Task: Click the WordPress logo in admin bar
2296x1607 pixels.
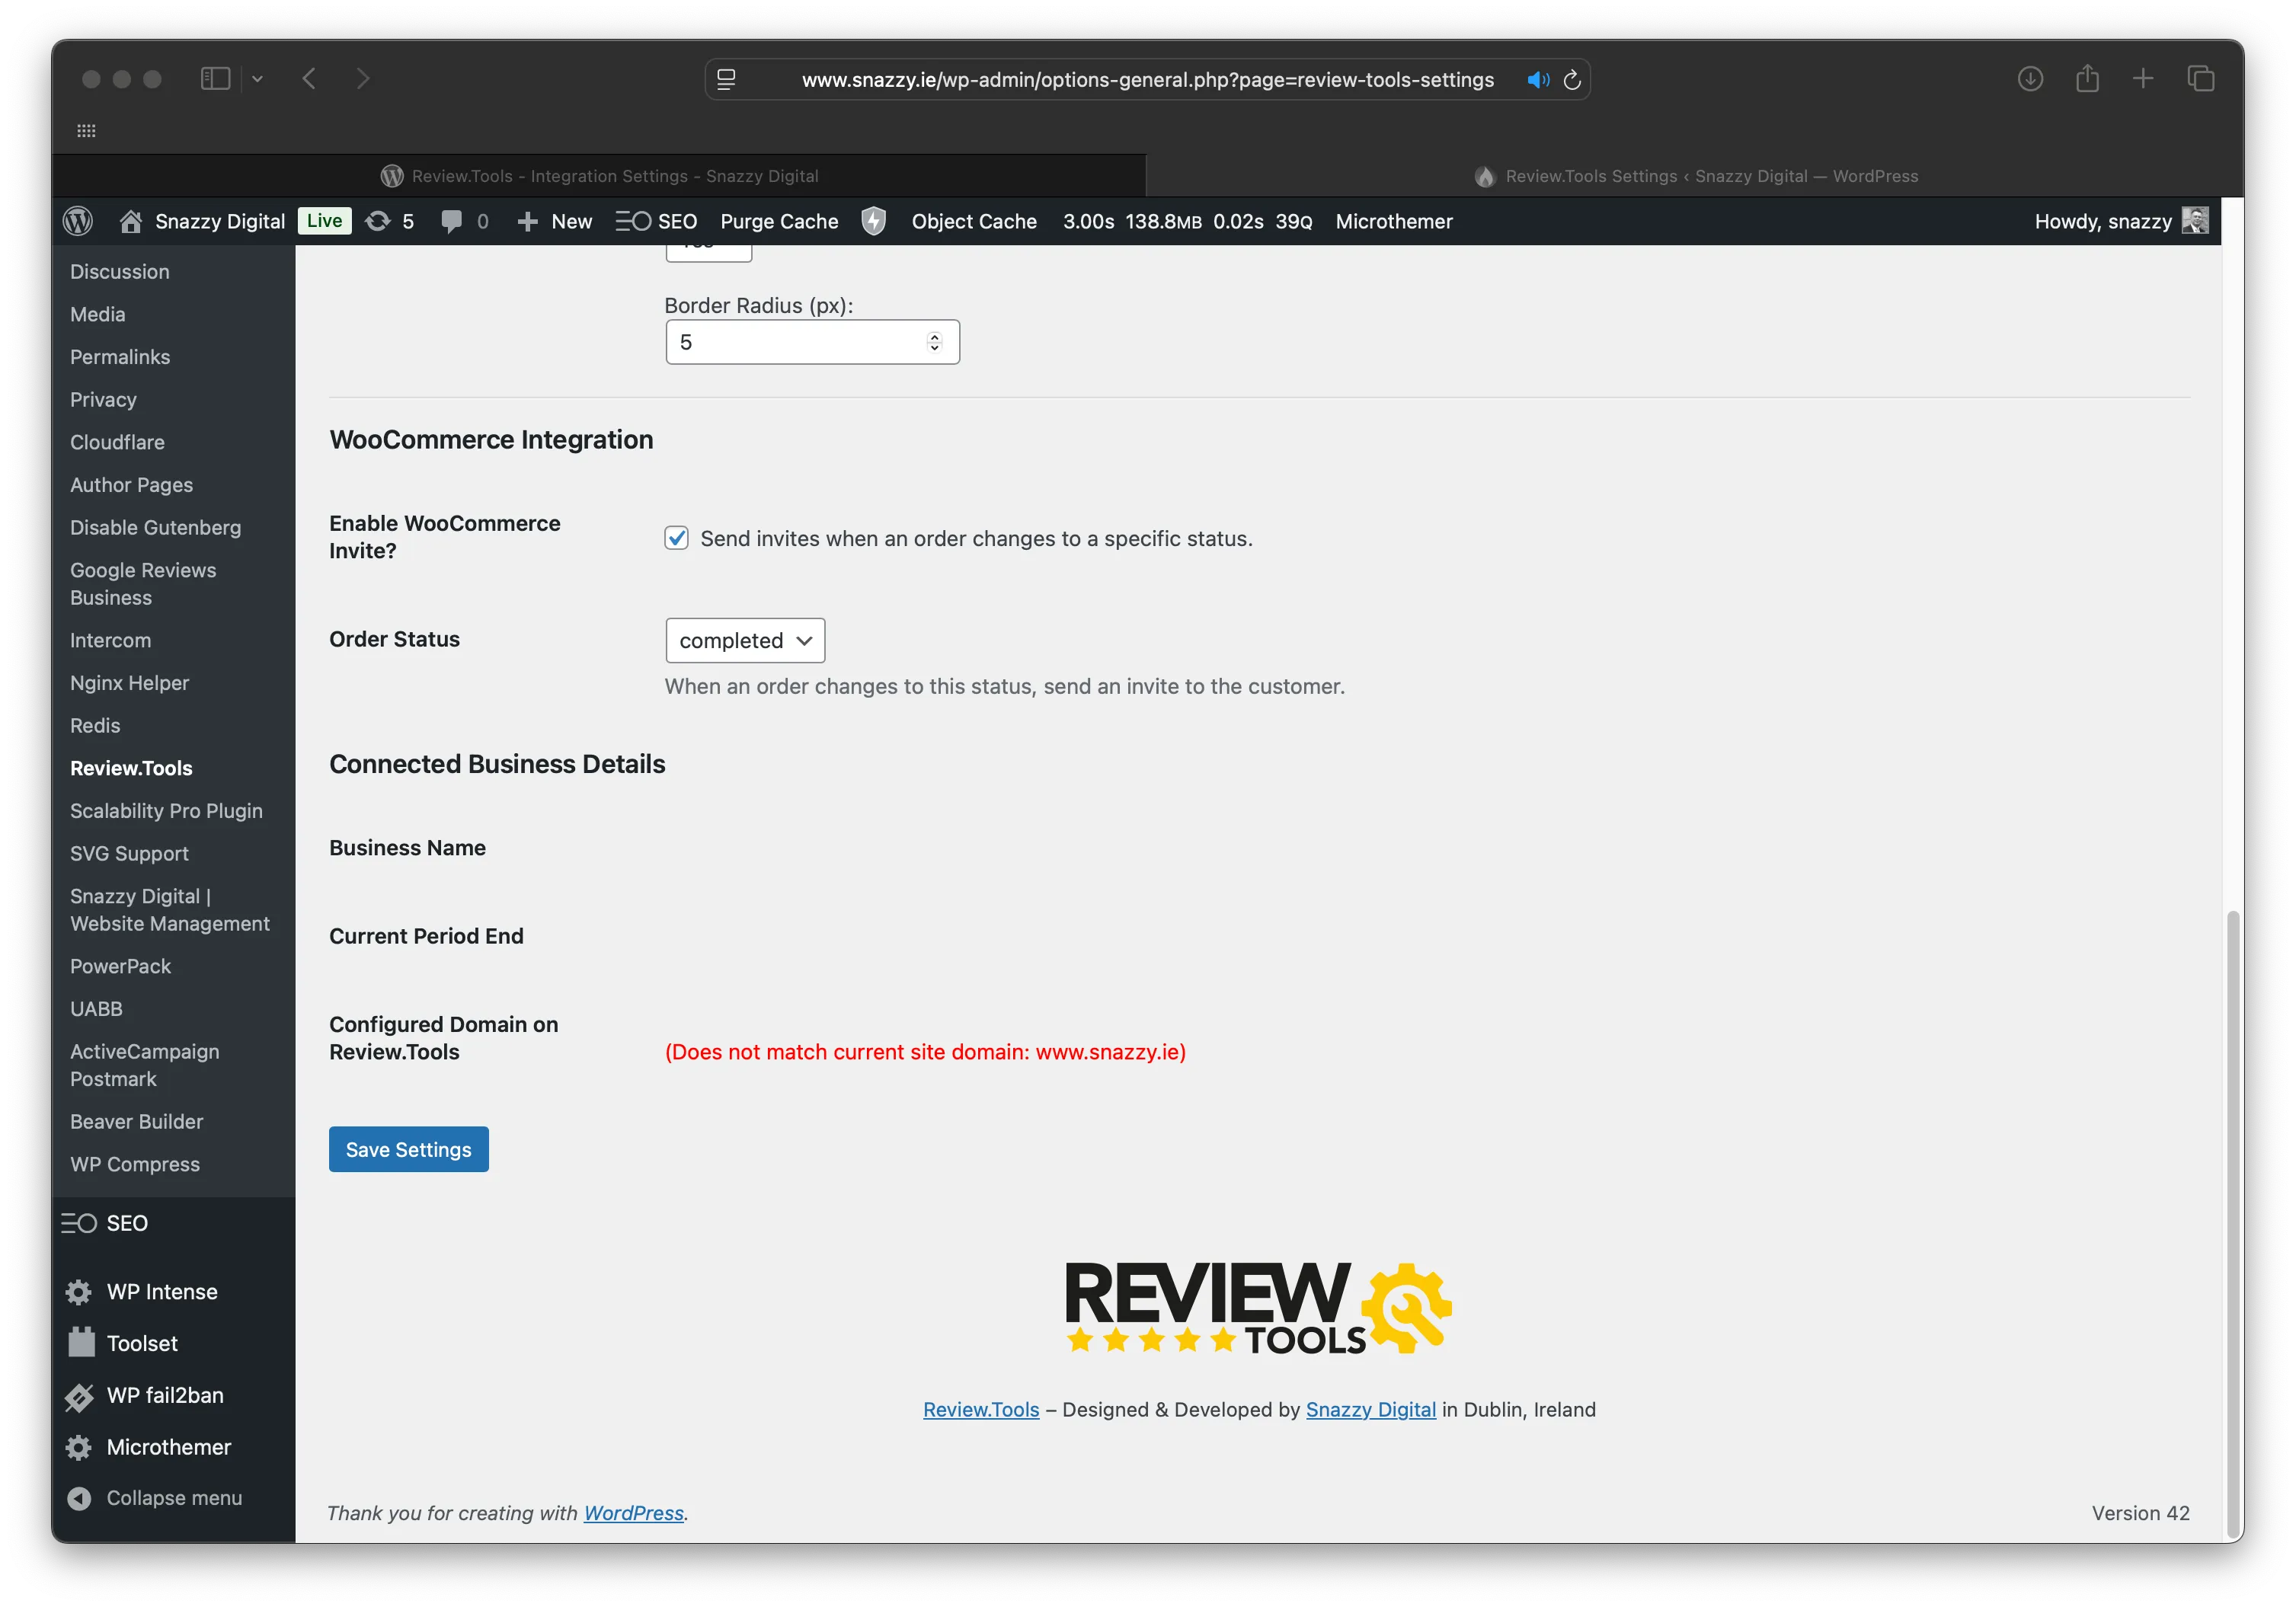Action: 78,221
